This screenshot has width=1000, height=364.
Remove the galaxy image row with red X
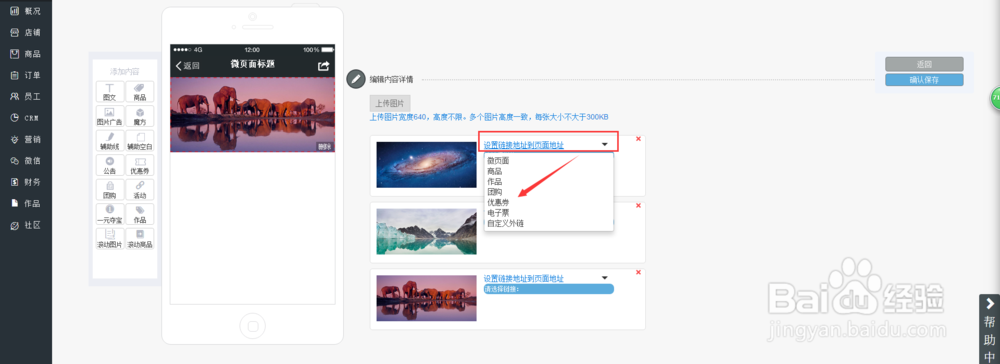pyautogui.click(x=638, y=139)
